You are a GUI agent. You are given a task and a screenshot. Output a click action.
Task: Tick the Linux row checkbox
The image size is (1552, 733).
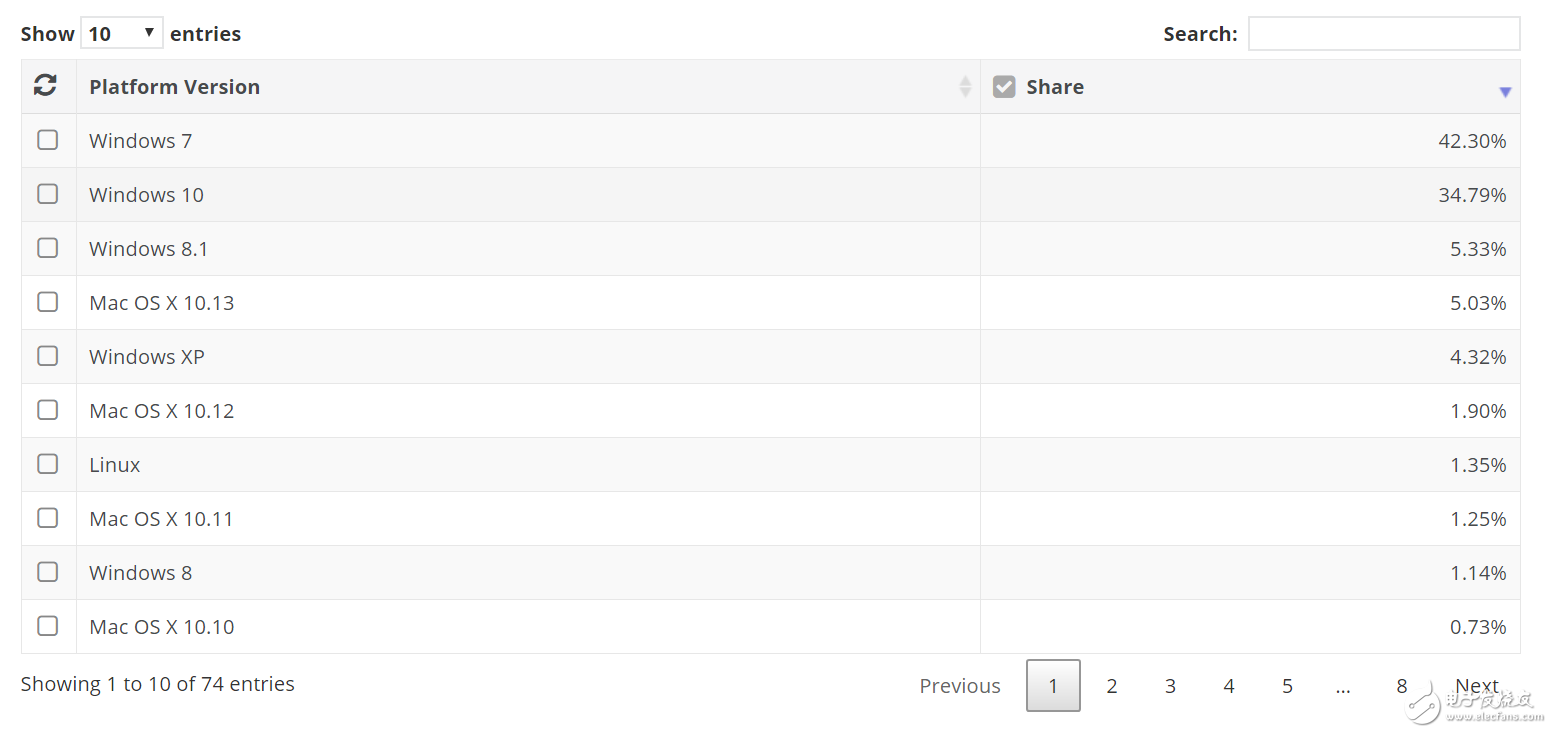pyautogui.click(x=47, y=464)
